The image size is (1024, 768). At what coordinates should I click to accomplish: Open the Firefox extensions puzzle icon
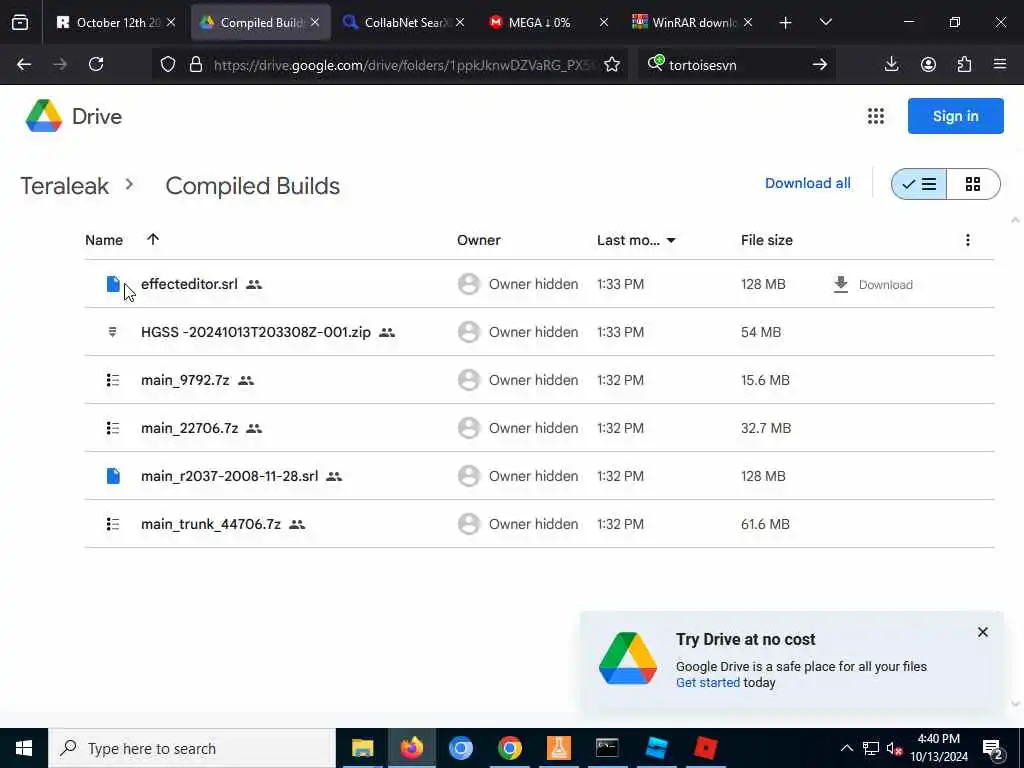point(964,64)
